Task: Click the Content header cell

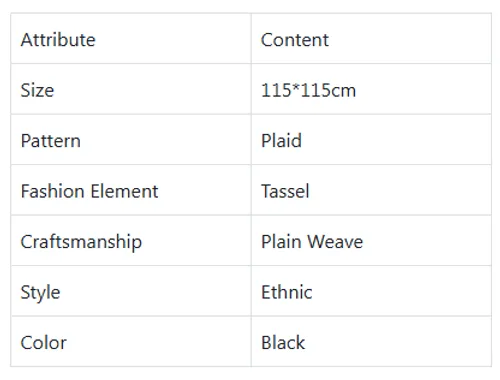Action: tap(371, 38)
